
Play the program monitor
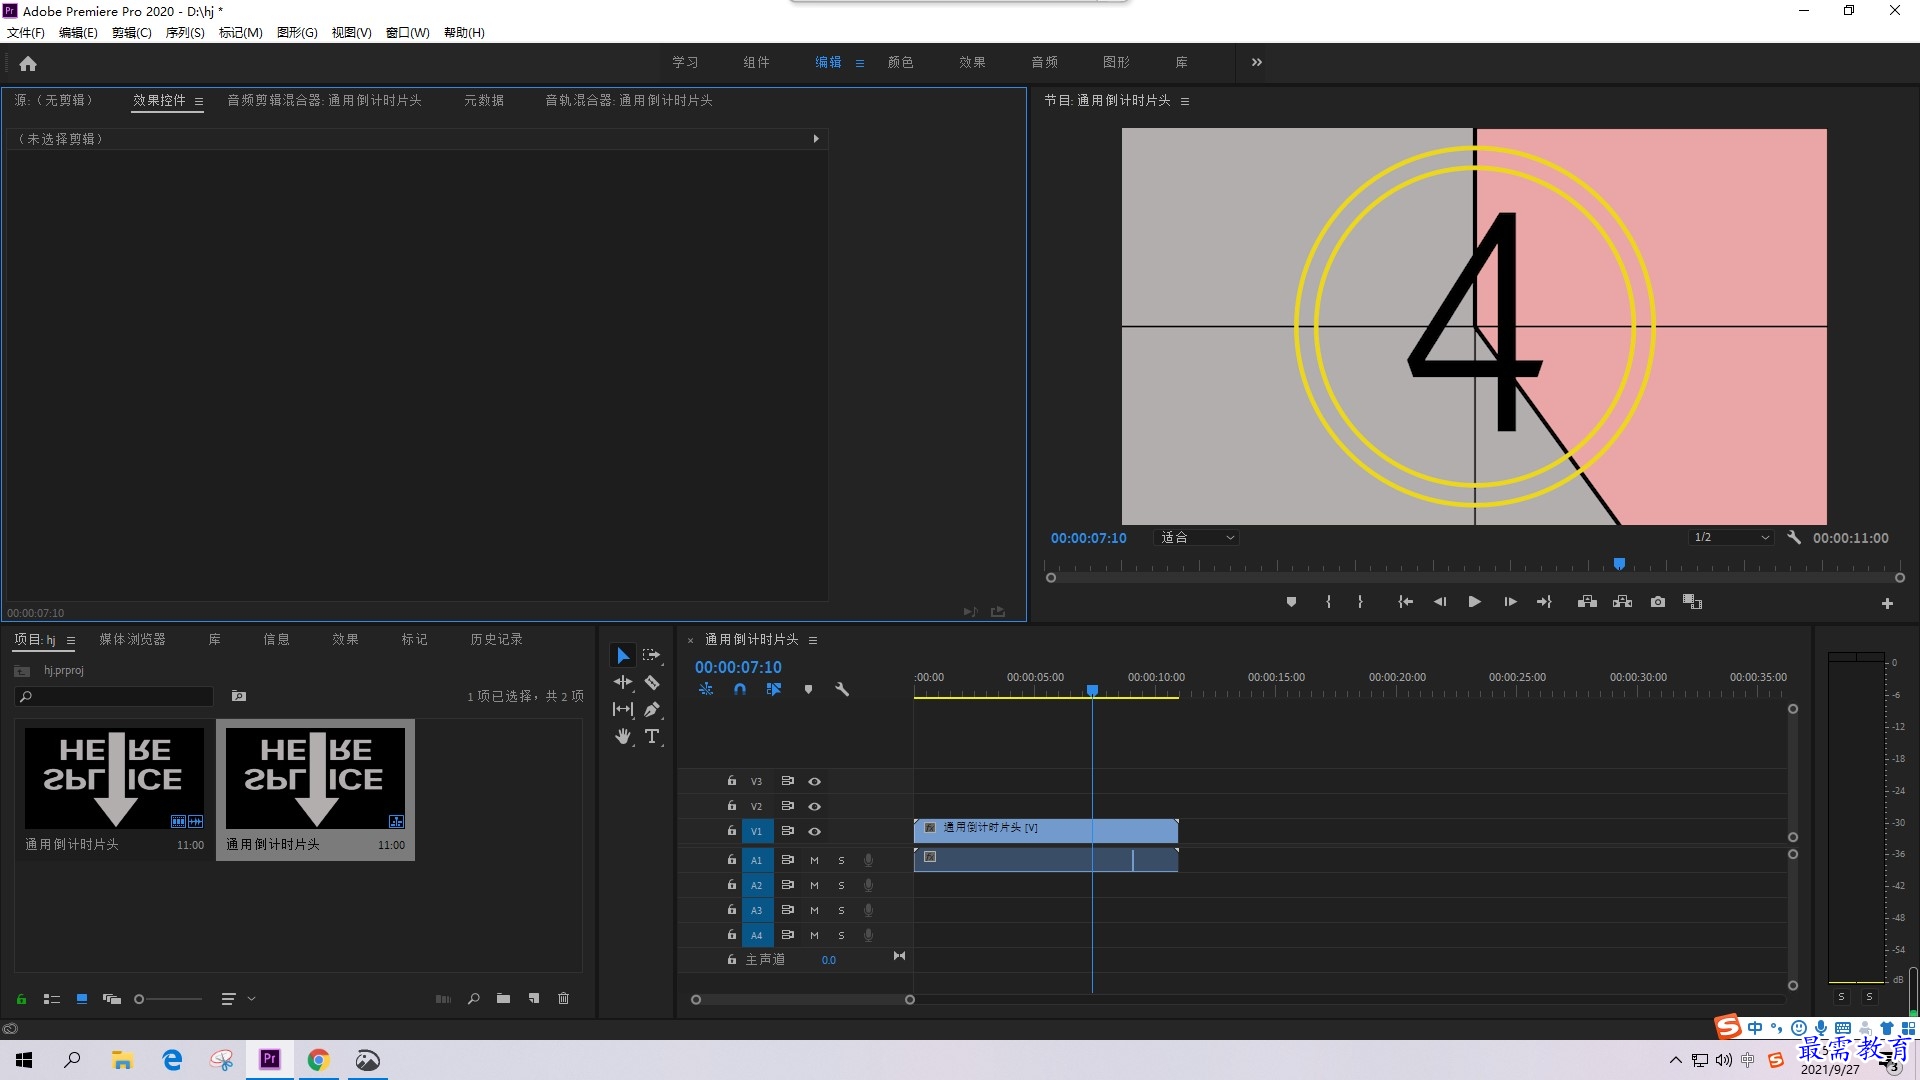(1474, 602)
